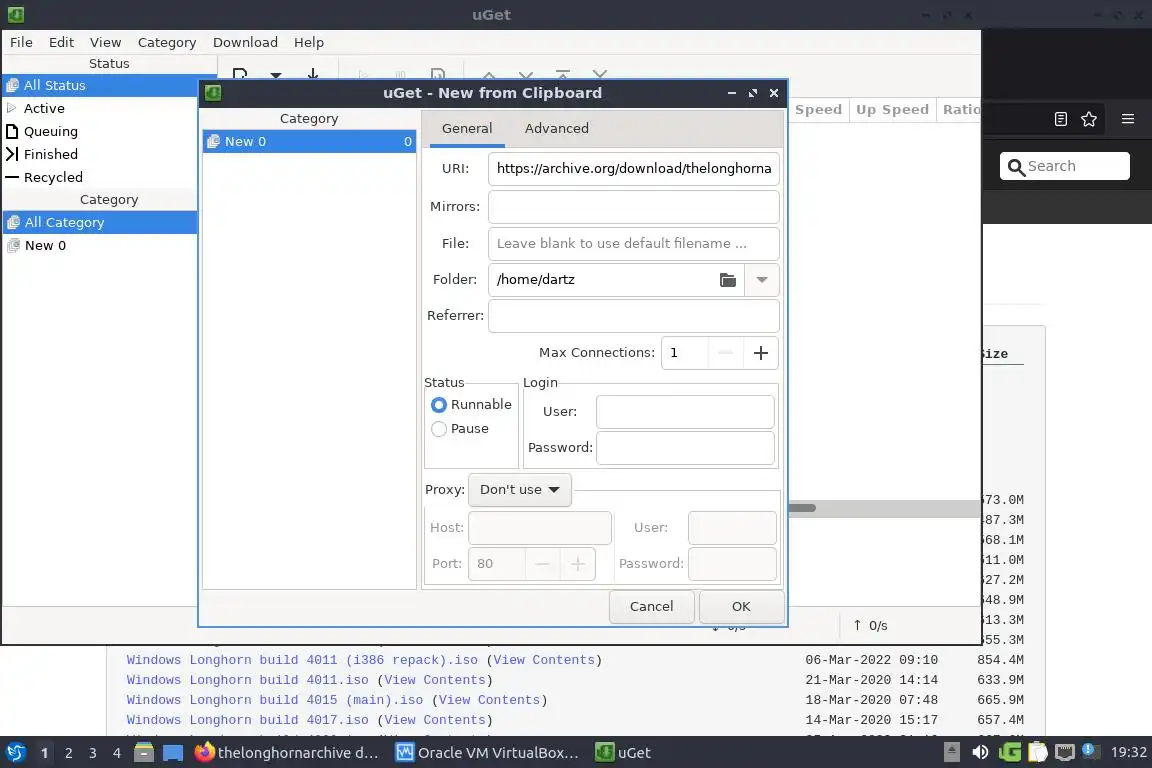Screen dimensions: 1152x768
Task: Click the removable media eject tray icon
Action: [951, 752]
